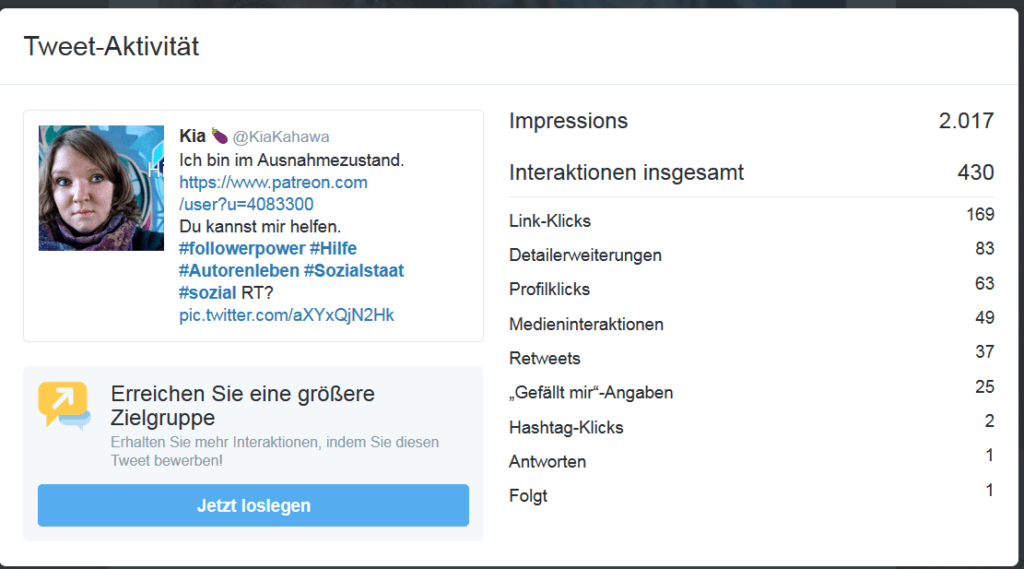Select the #Hilfe hashtag

click(x=333, y=249)
